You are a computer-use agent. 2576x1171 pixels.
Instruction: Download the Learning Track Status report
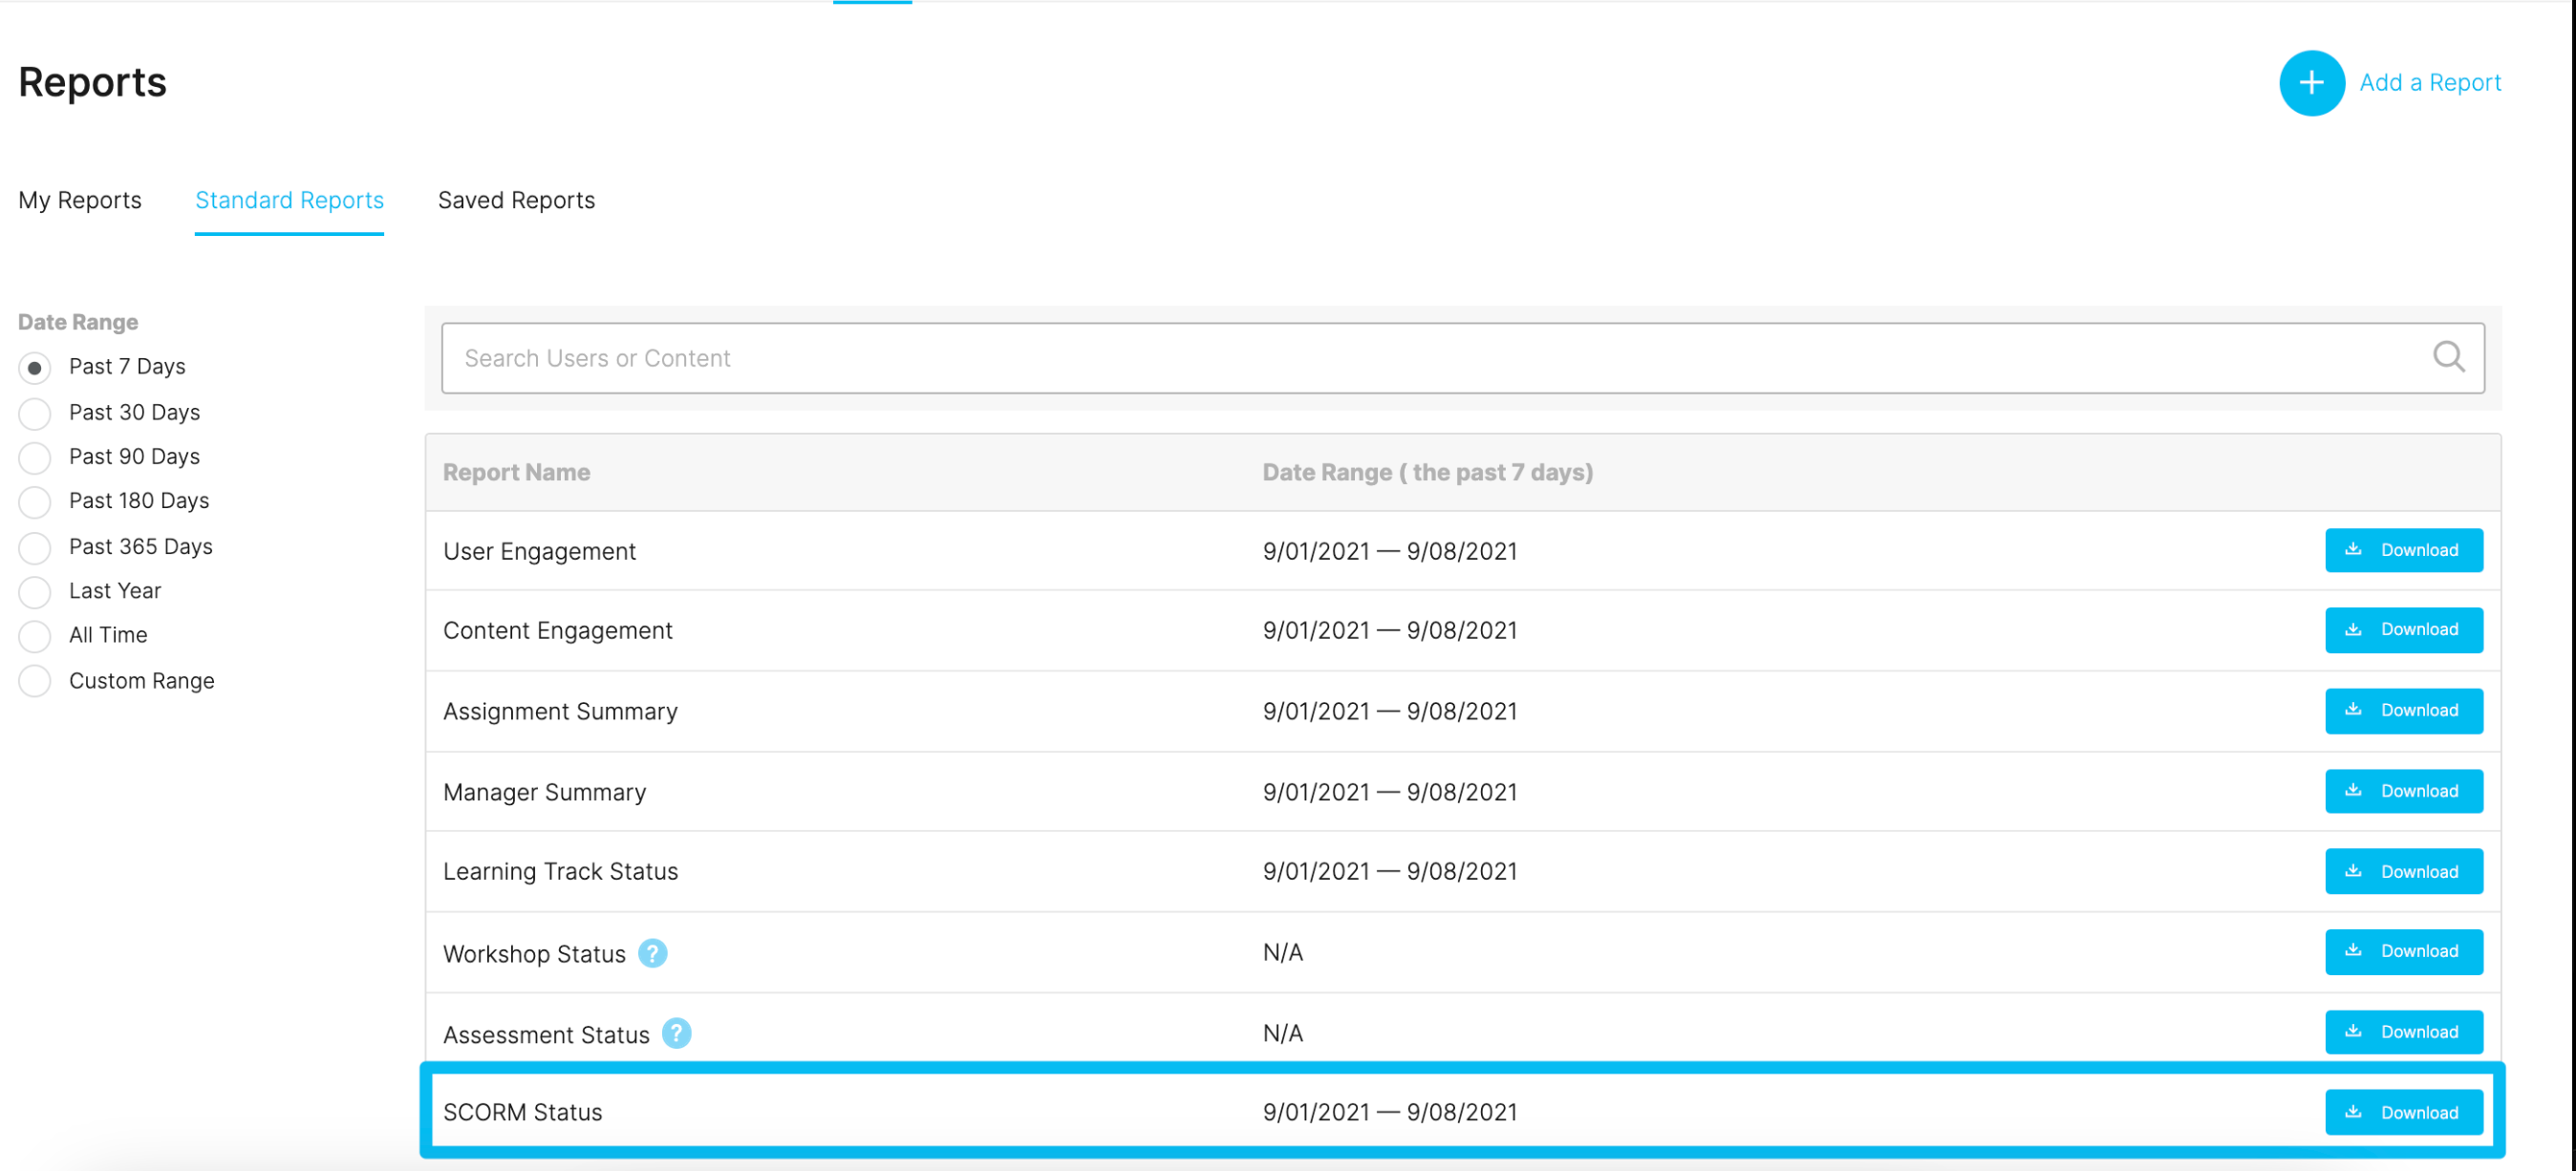tap(2403, 871)
